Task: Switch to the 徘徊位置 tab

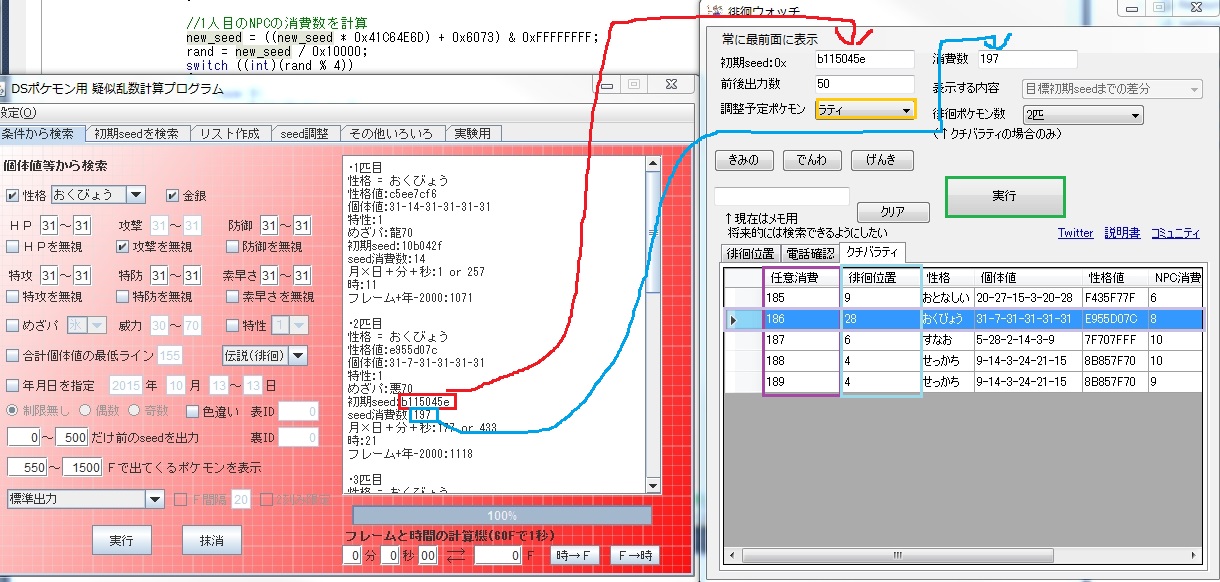Action: (x=749, y=253)
